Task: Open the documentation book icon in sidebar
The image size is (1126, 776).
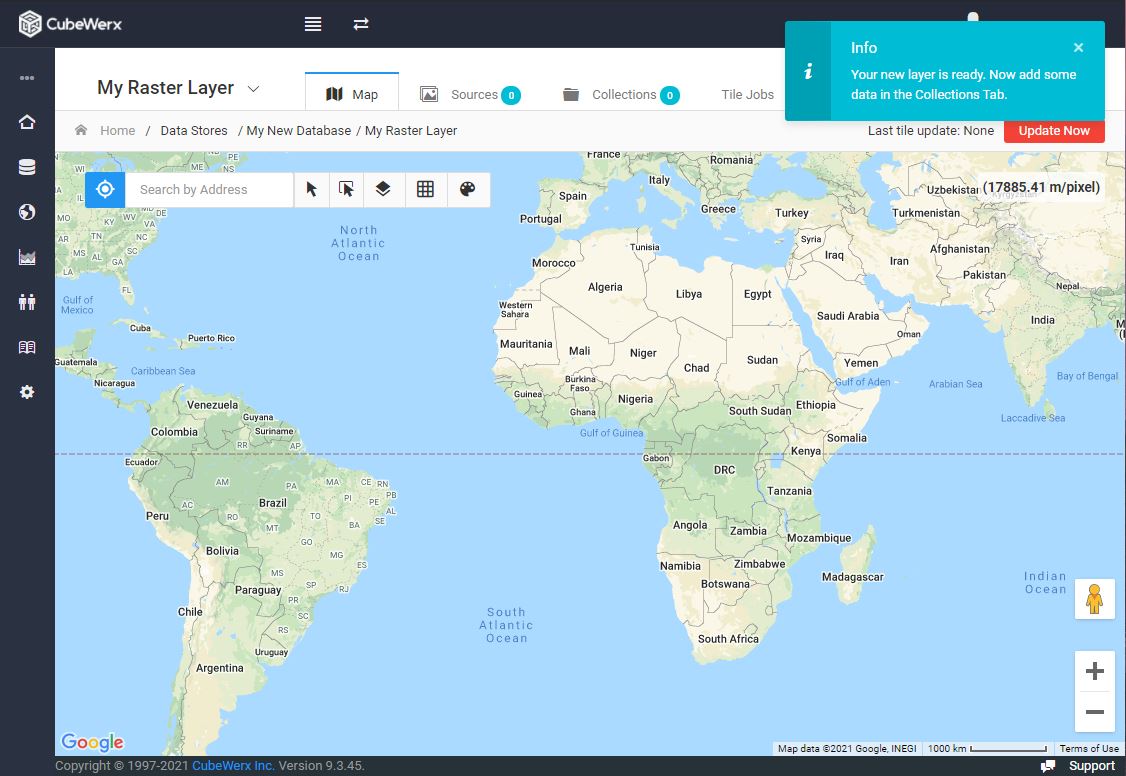Action: 27,347
